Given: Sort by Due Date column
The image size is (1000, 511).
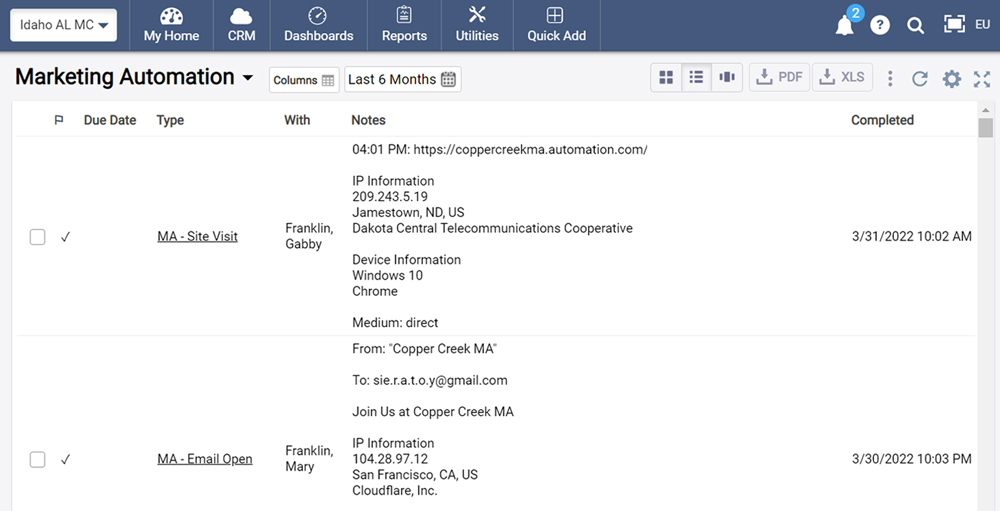Looking at the screenshot, I should 110,120.
